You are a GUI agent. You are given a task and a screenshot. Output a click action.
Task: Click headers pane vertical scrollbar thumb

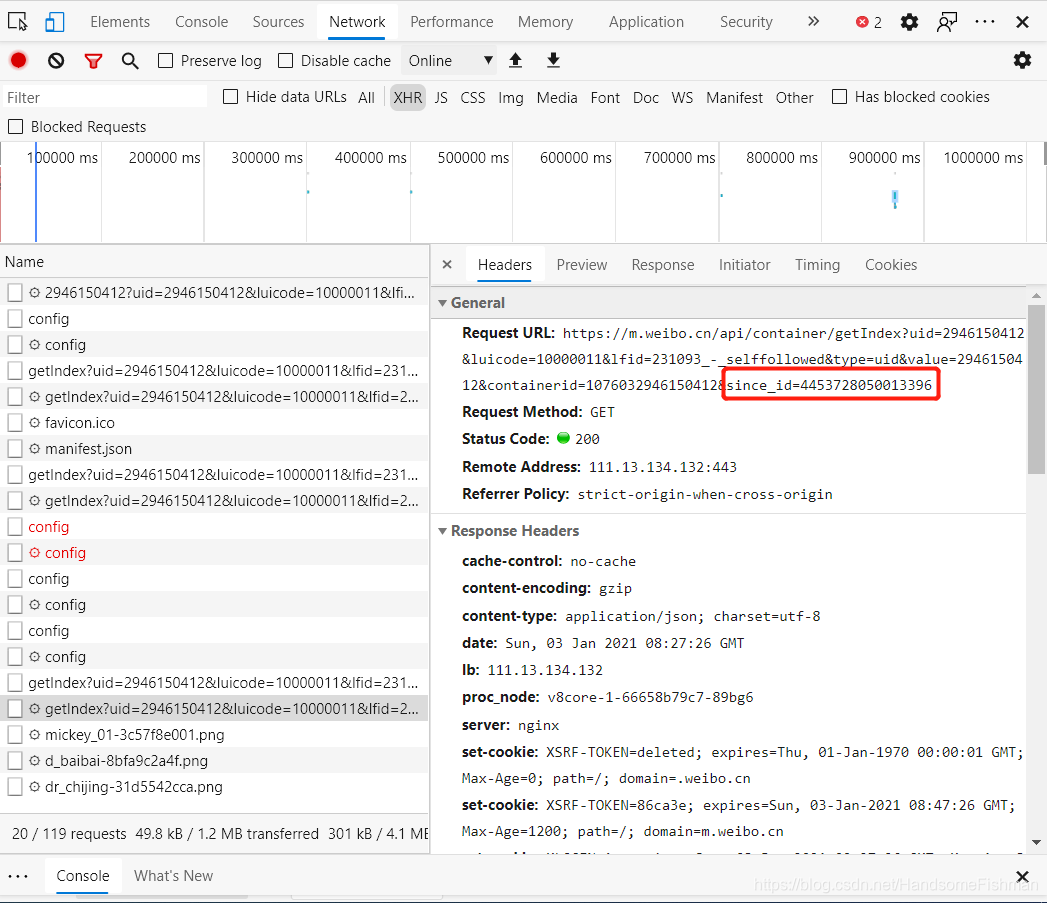(x=1036, y=389)
